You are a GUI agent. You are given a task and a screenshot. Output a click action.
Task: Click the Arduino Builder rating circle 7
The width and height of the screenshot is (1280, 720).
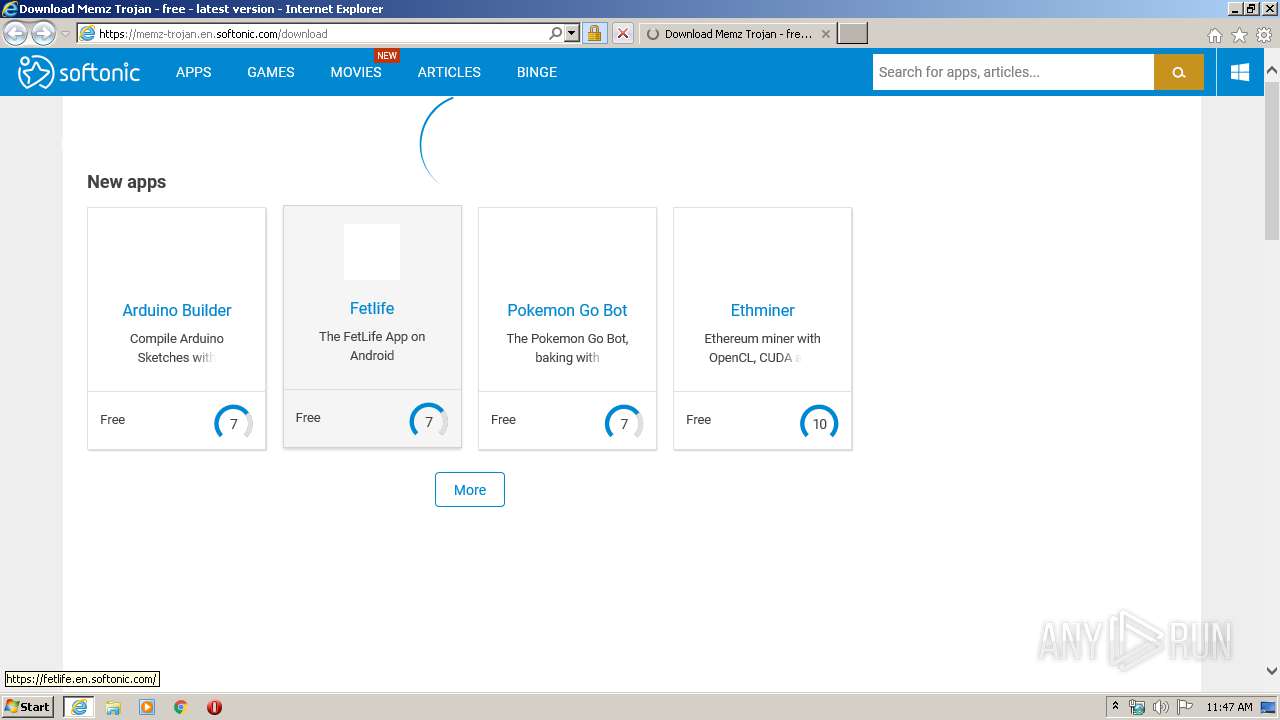(x=233, y=423)
